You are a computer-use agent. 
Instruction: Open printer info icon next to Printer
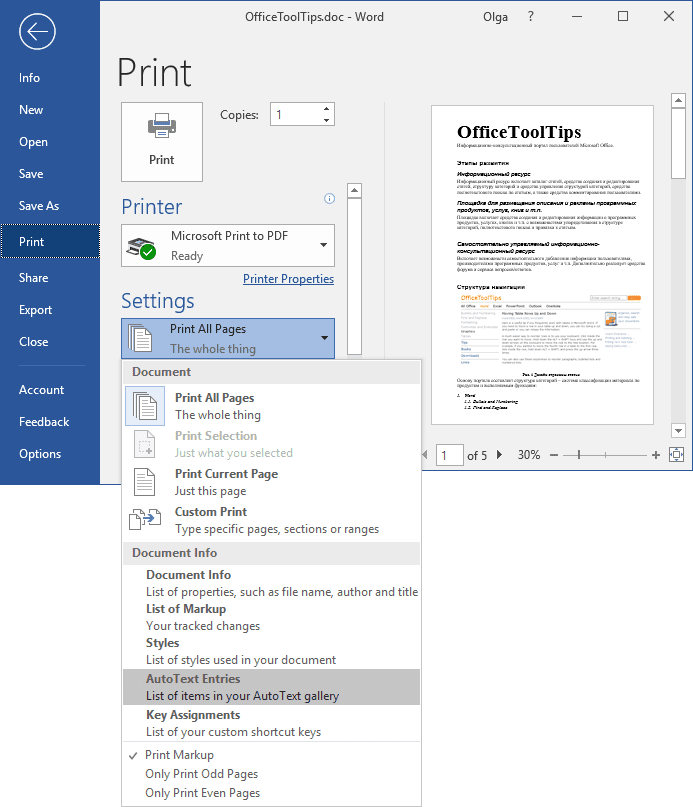[x=330, y=199]
